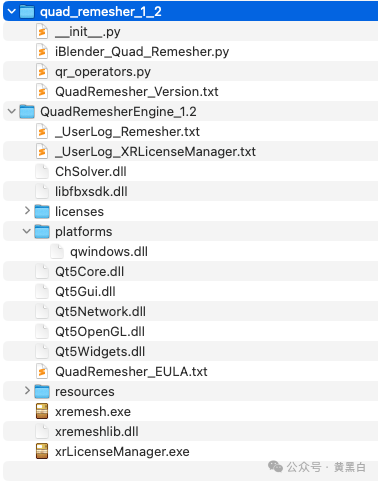Screen dimensions: 378x482
Task: Click the Qt5Gui.dll blank file icon
Action: tap(42, 292)
